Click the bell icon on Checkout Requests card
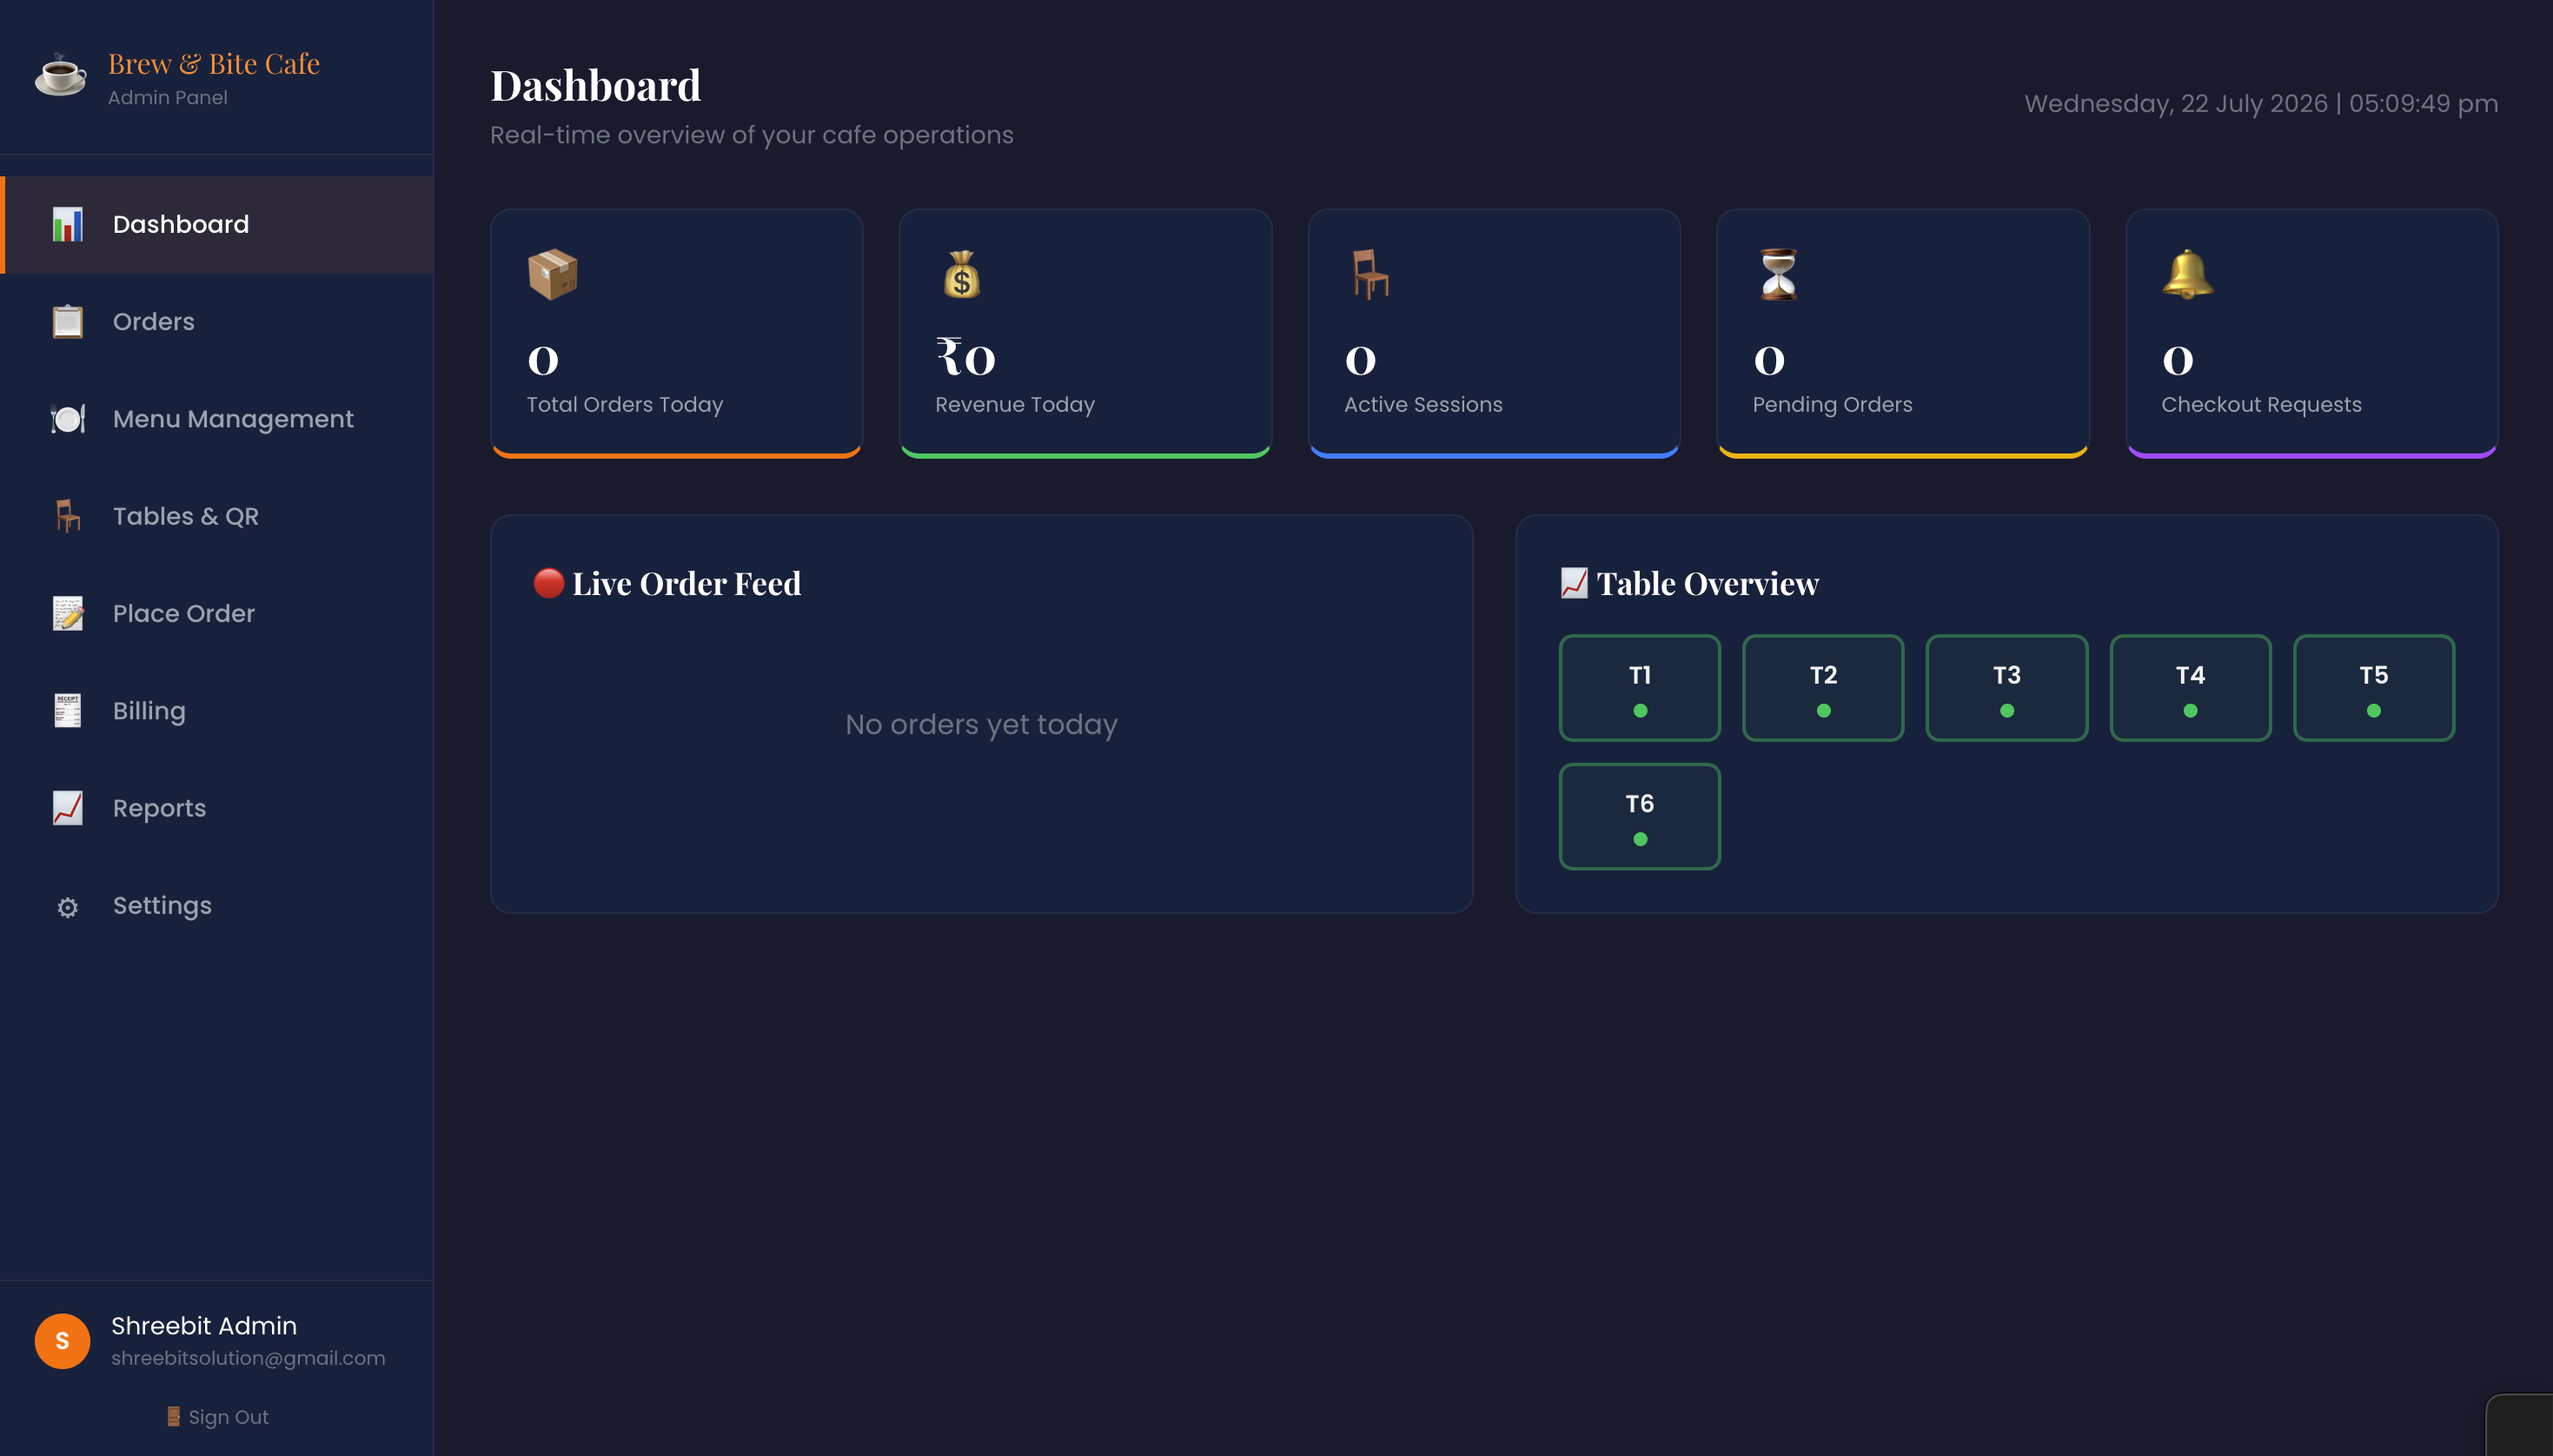Image resolution: width=2553 pixels, height=1456 pixels. (2187, 274)
